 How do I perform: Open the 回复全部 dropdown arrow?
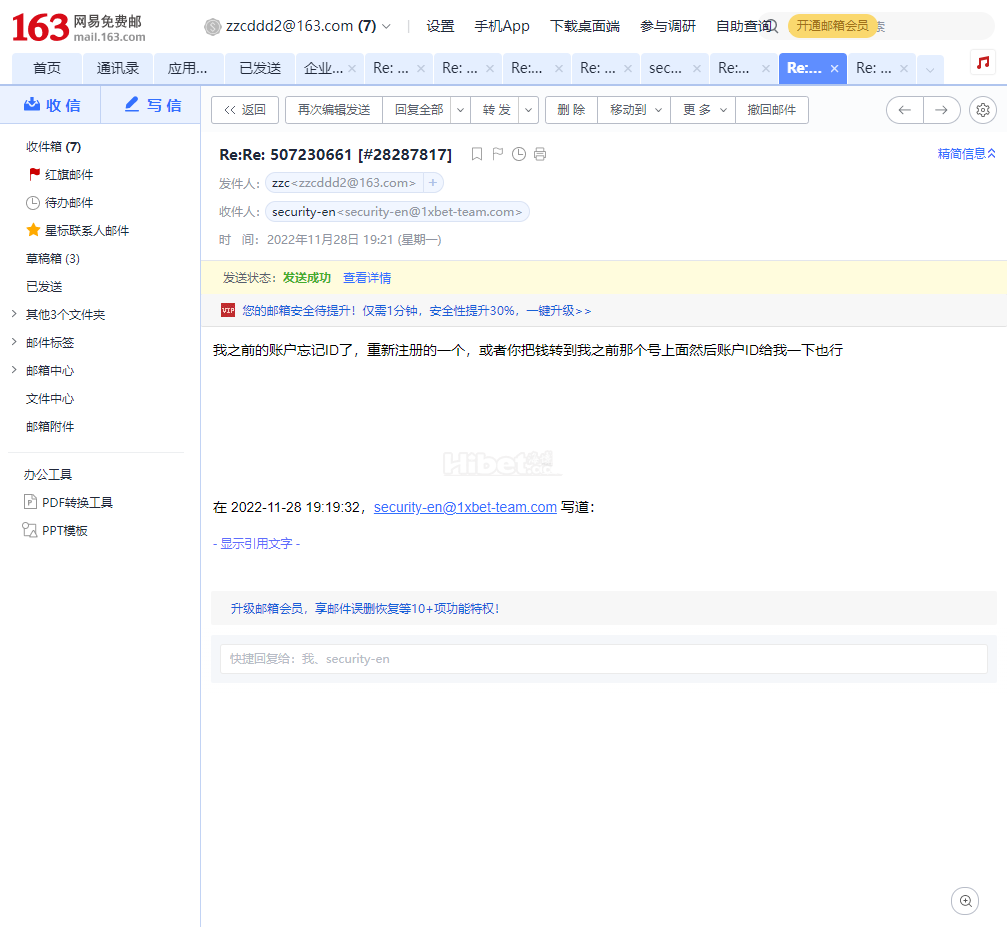(x=460, y=110)
